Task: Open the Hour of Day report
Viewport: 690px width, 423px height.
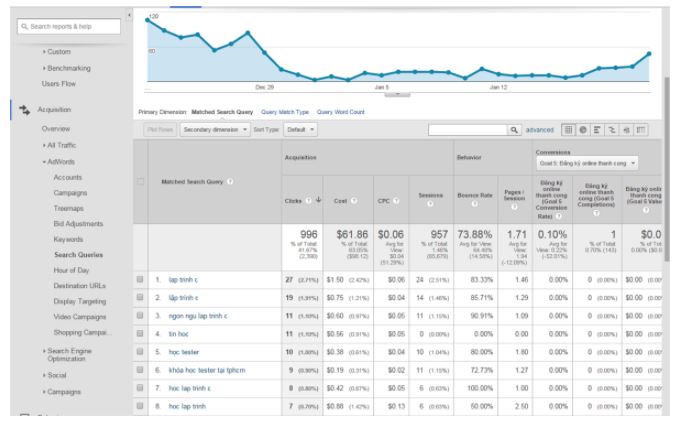Action: pyautogui.click(x=71, y=270)
